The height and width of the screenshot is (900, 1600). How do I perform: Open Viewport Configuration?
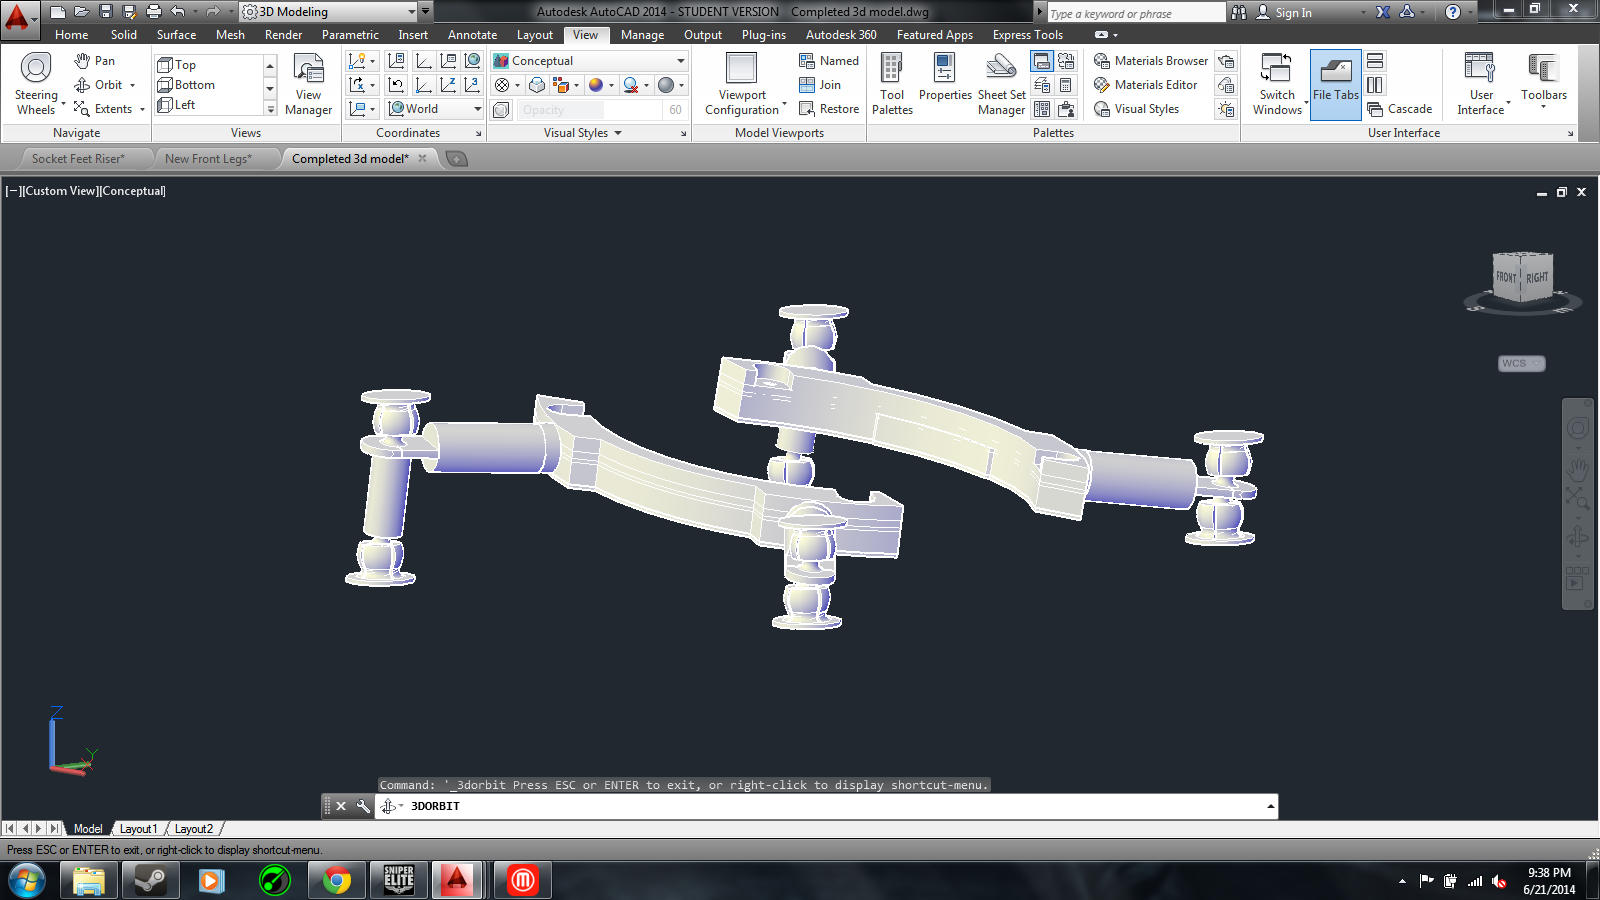pyautogui.click(x=742, y=84)
